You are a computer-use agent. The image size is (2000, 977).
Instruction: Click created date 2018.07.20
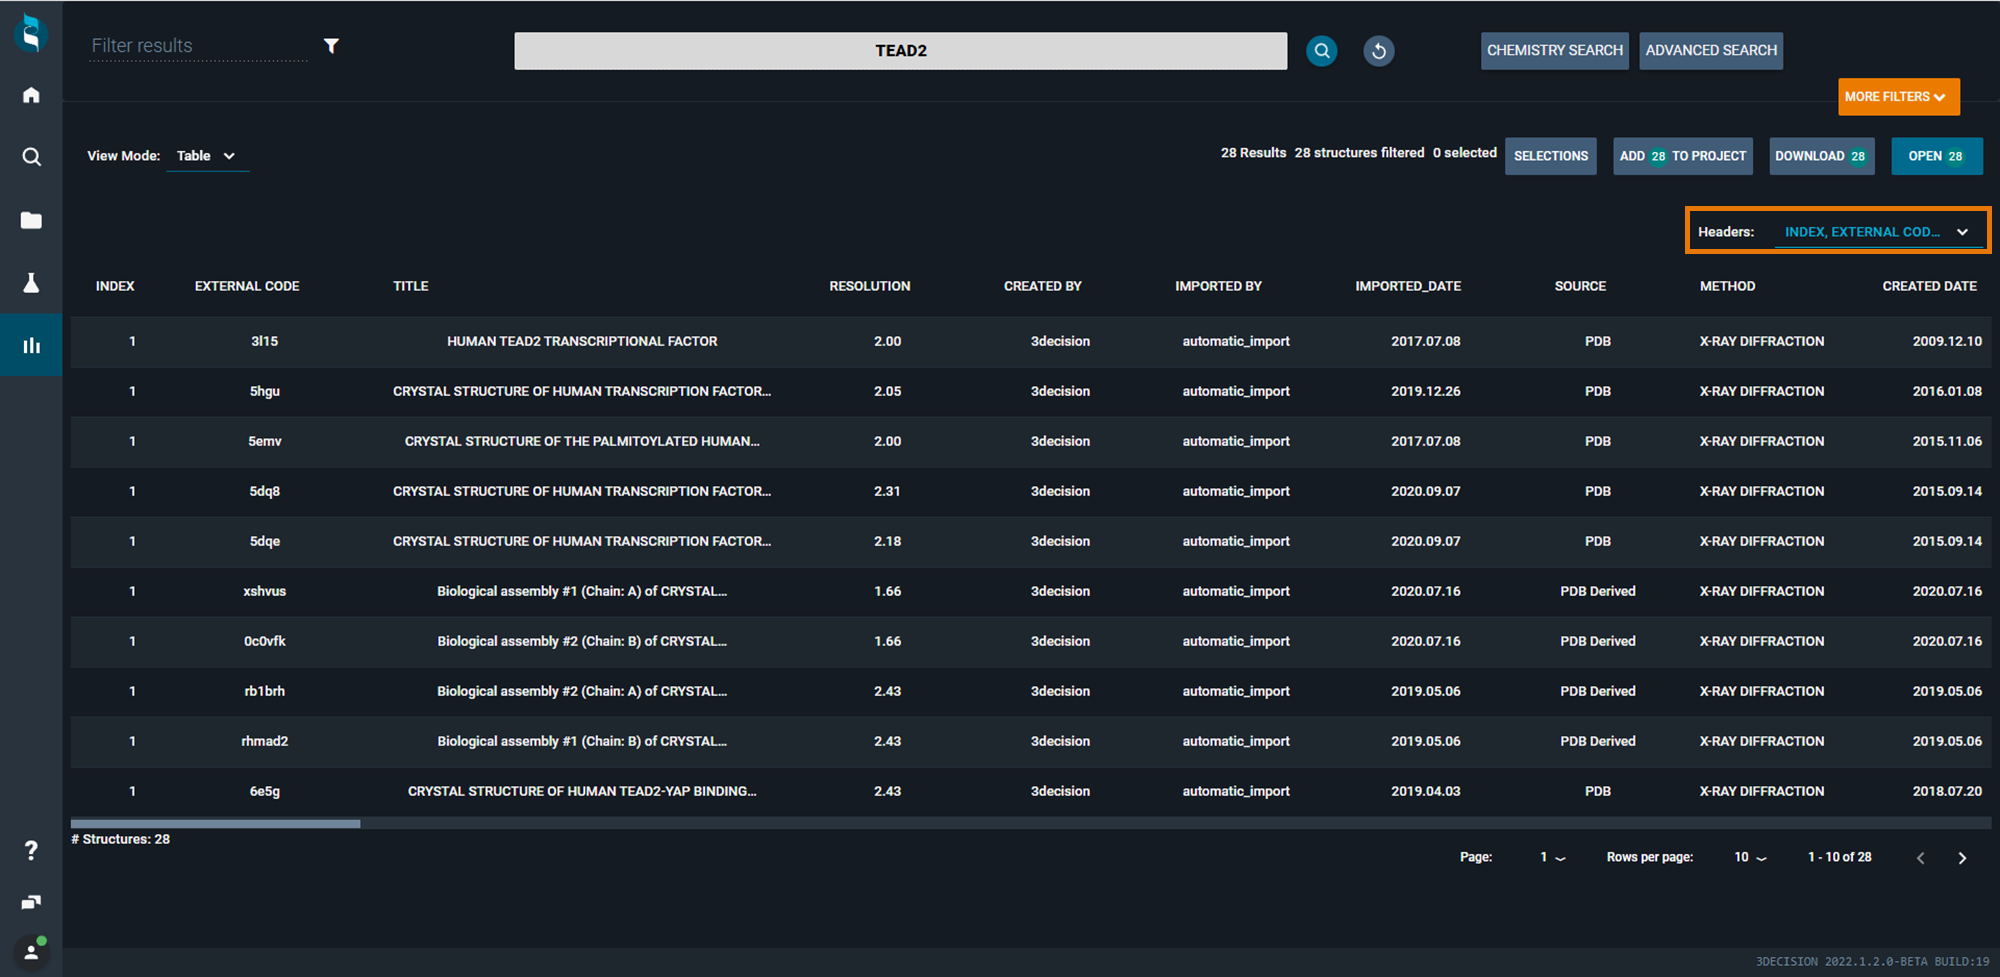click(1947, 792)
